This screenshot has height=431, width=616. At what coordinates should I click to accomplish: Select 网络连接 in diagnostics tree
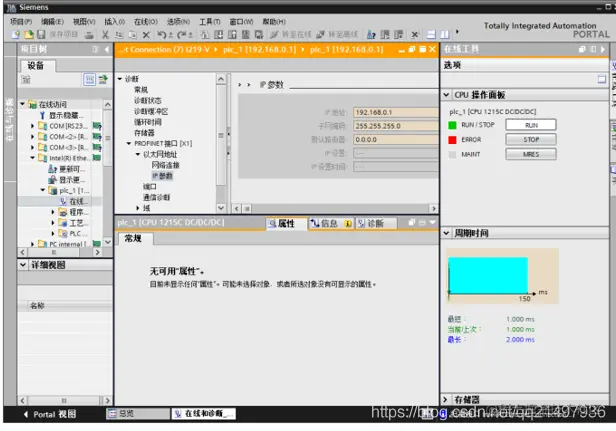pyautogui.click(x=165, y=165)
